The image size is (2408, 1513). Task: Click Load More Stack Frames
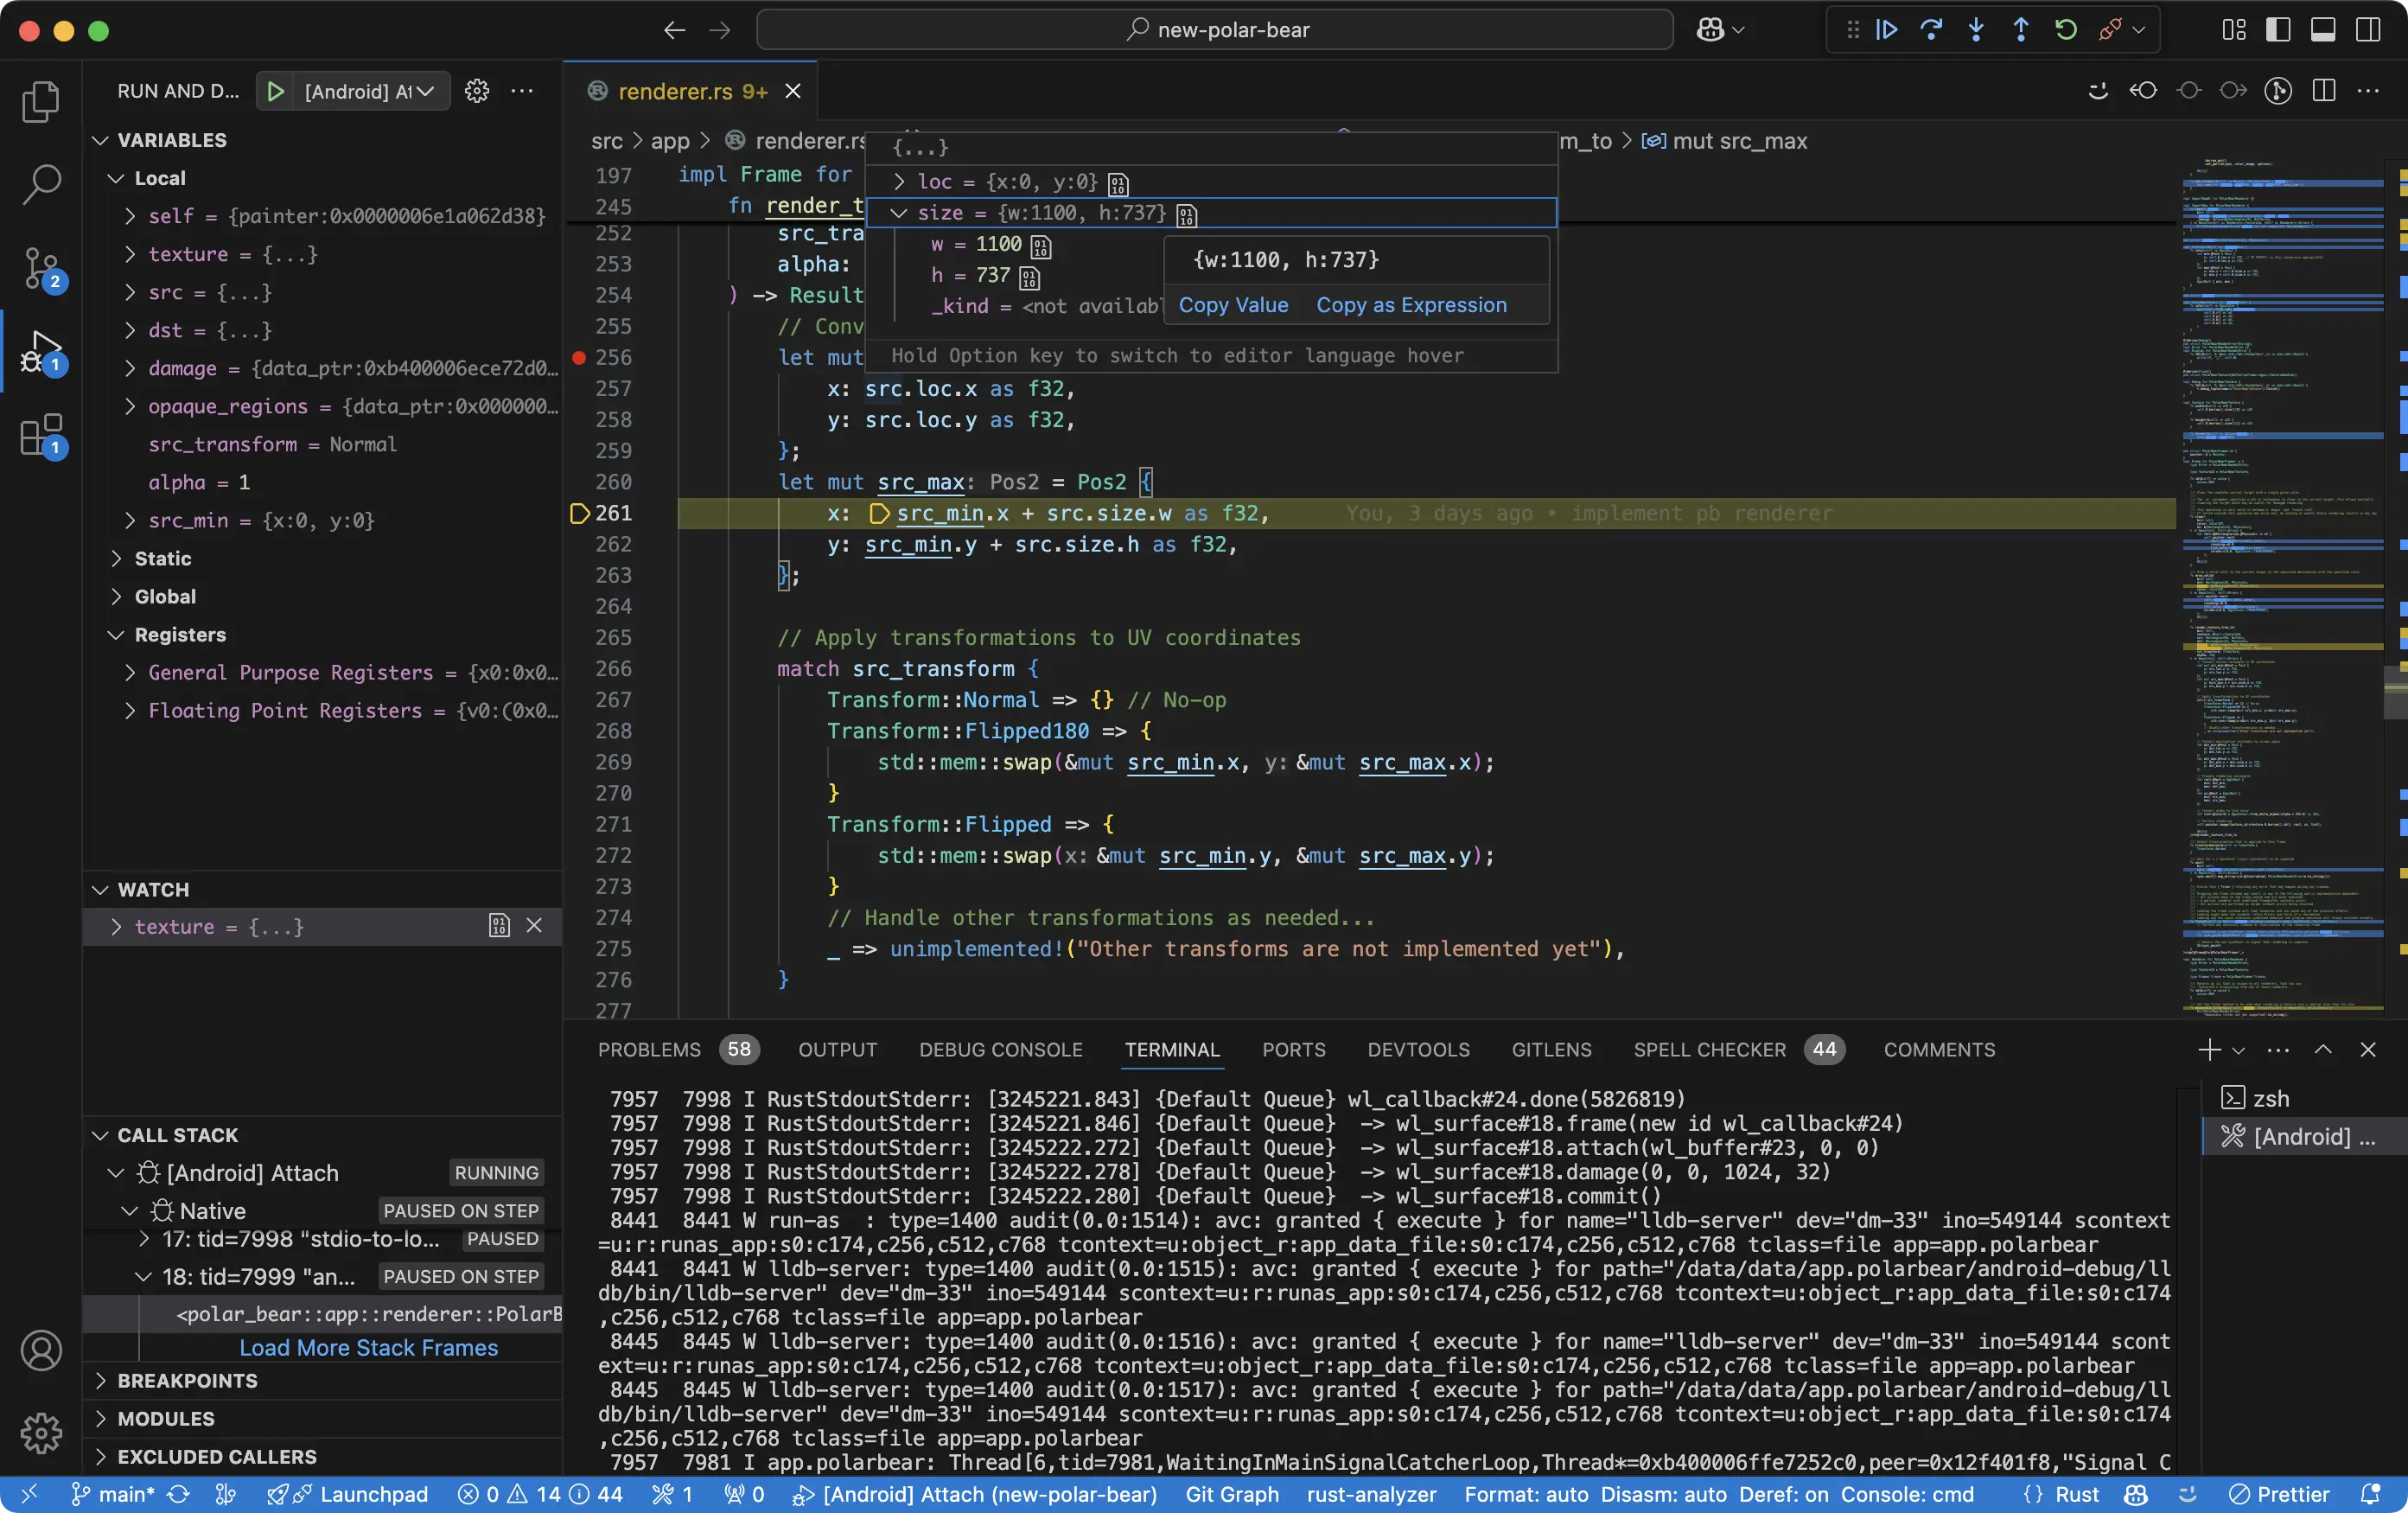[x=368, y=1347]
